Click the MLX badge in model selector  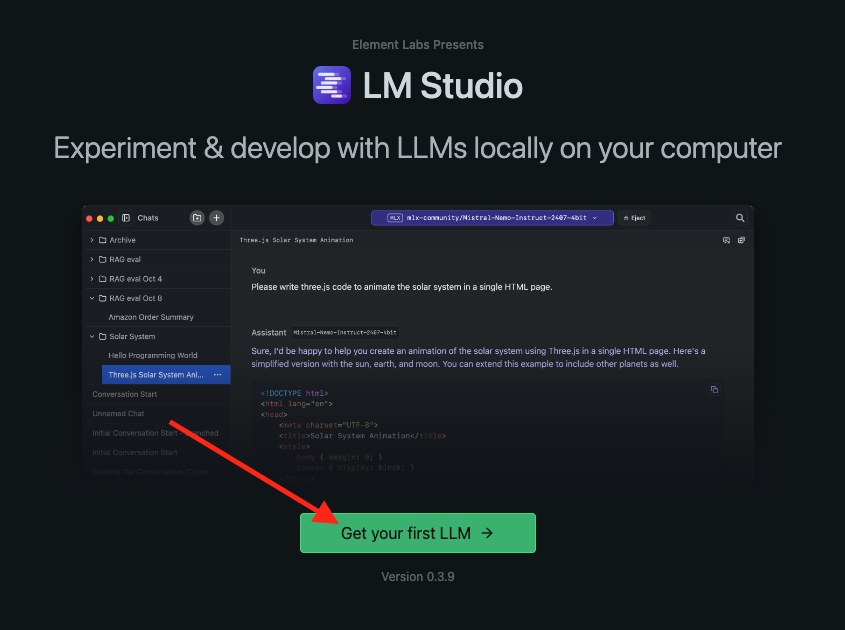click(395, 218)
